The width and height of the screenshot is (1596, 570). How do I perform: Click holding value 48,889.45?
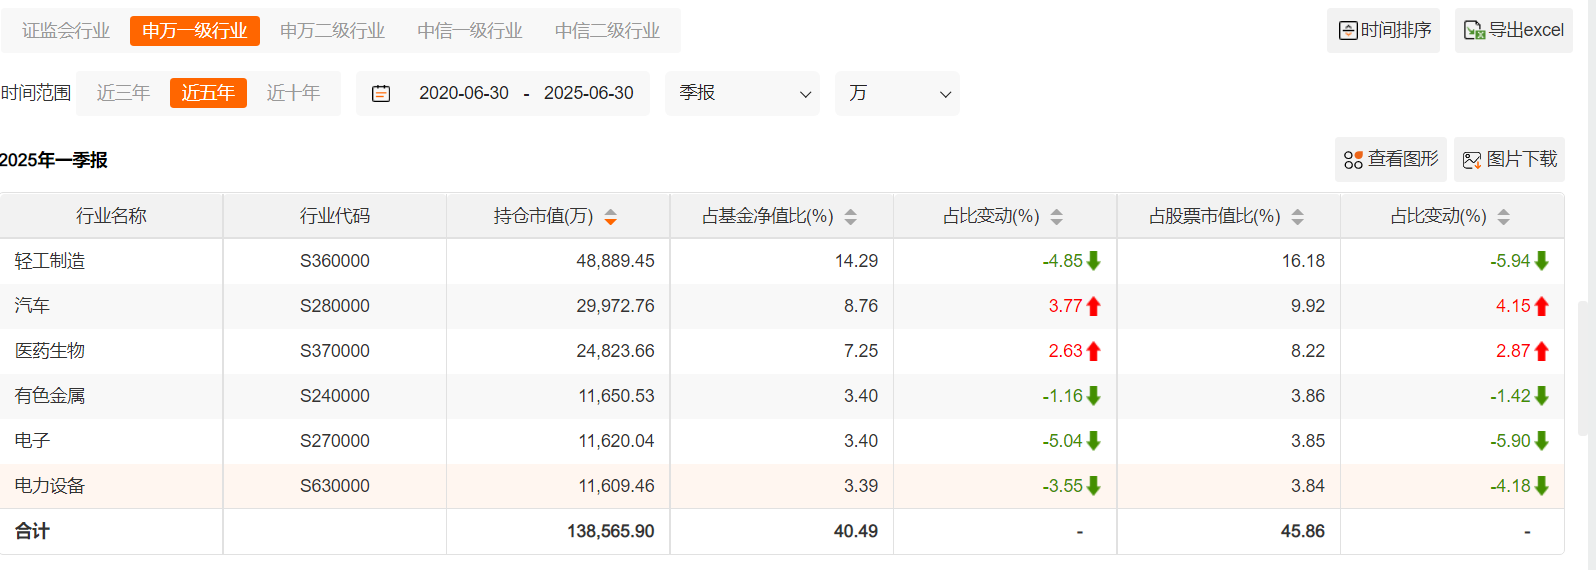tap(615, 261)
